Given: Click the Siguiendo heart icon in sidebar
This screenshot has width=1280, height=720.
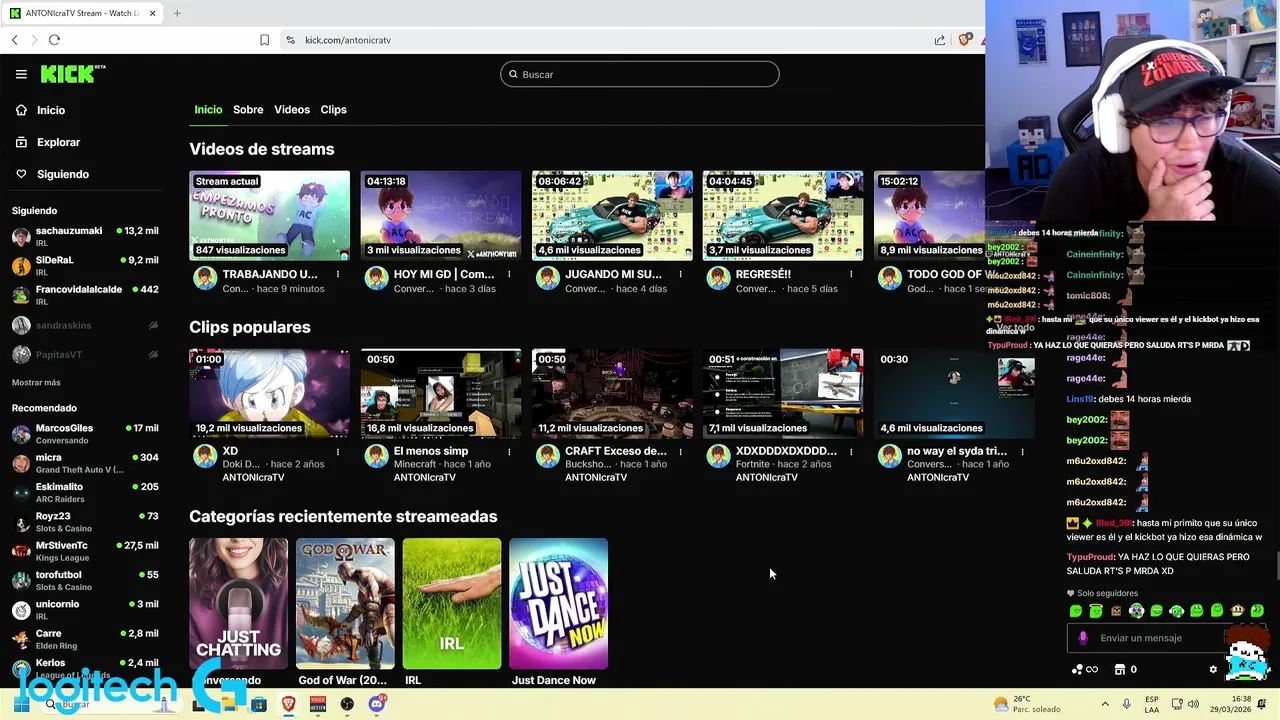Looking at the screenshot, I should point(21,174).
